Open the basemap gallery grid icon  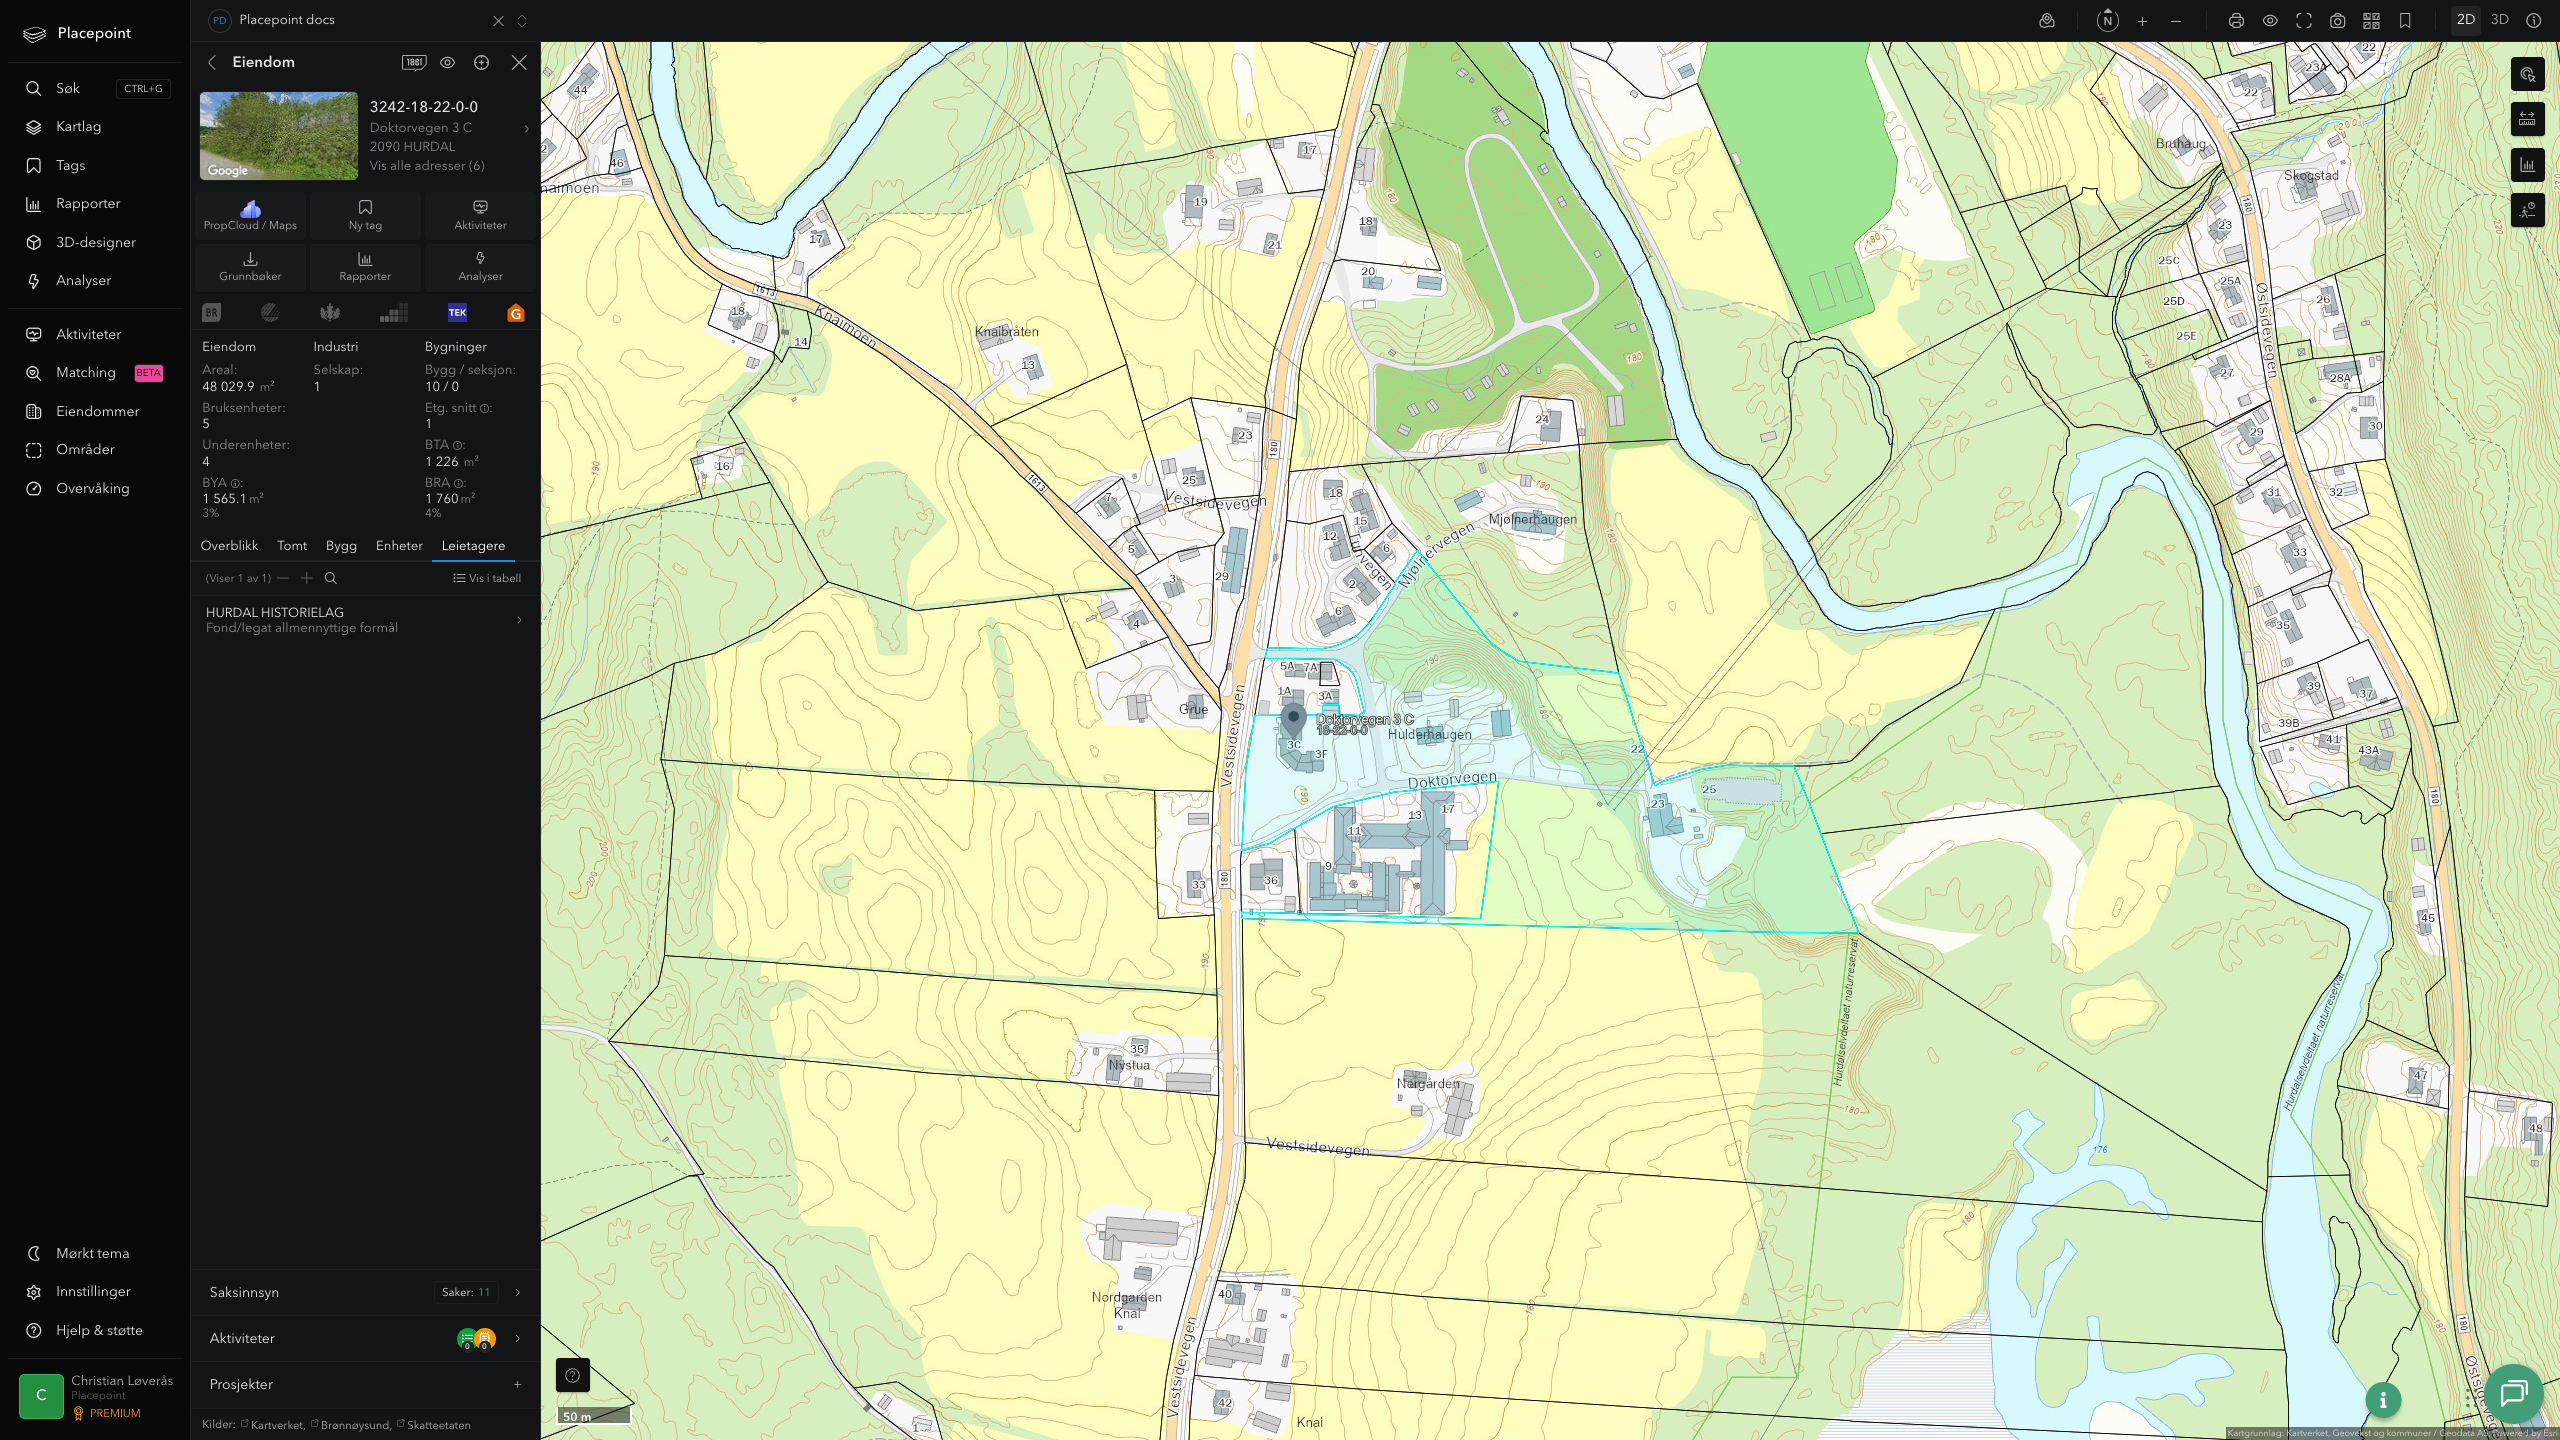point(2371,21)
